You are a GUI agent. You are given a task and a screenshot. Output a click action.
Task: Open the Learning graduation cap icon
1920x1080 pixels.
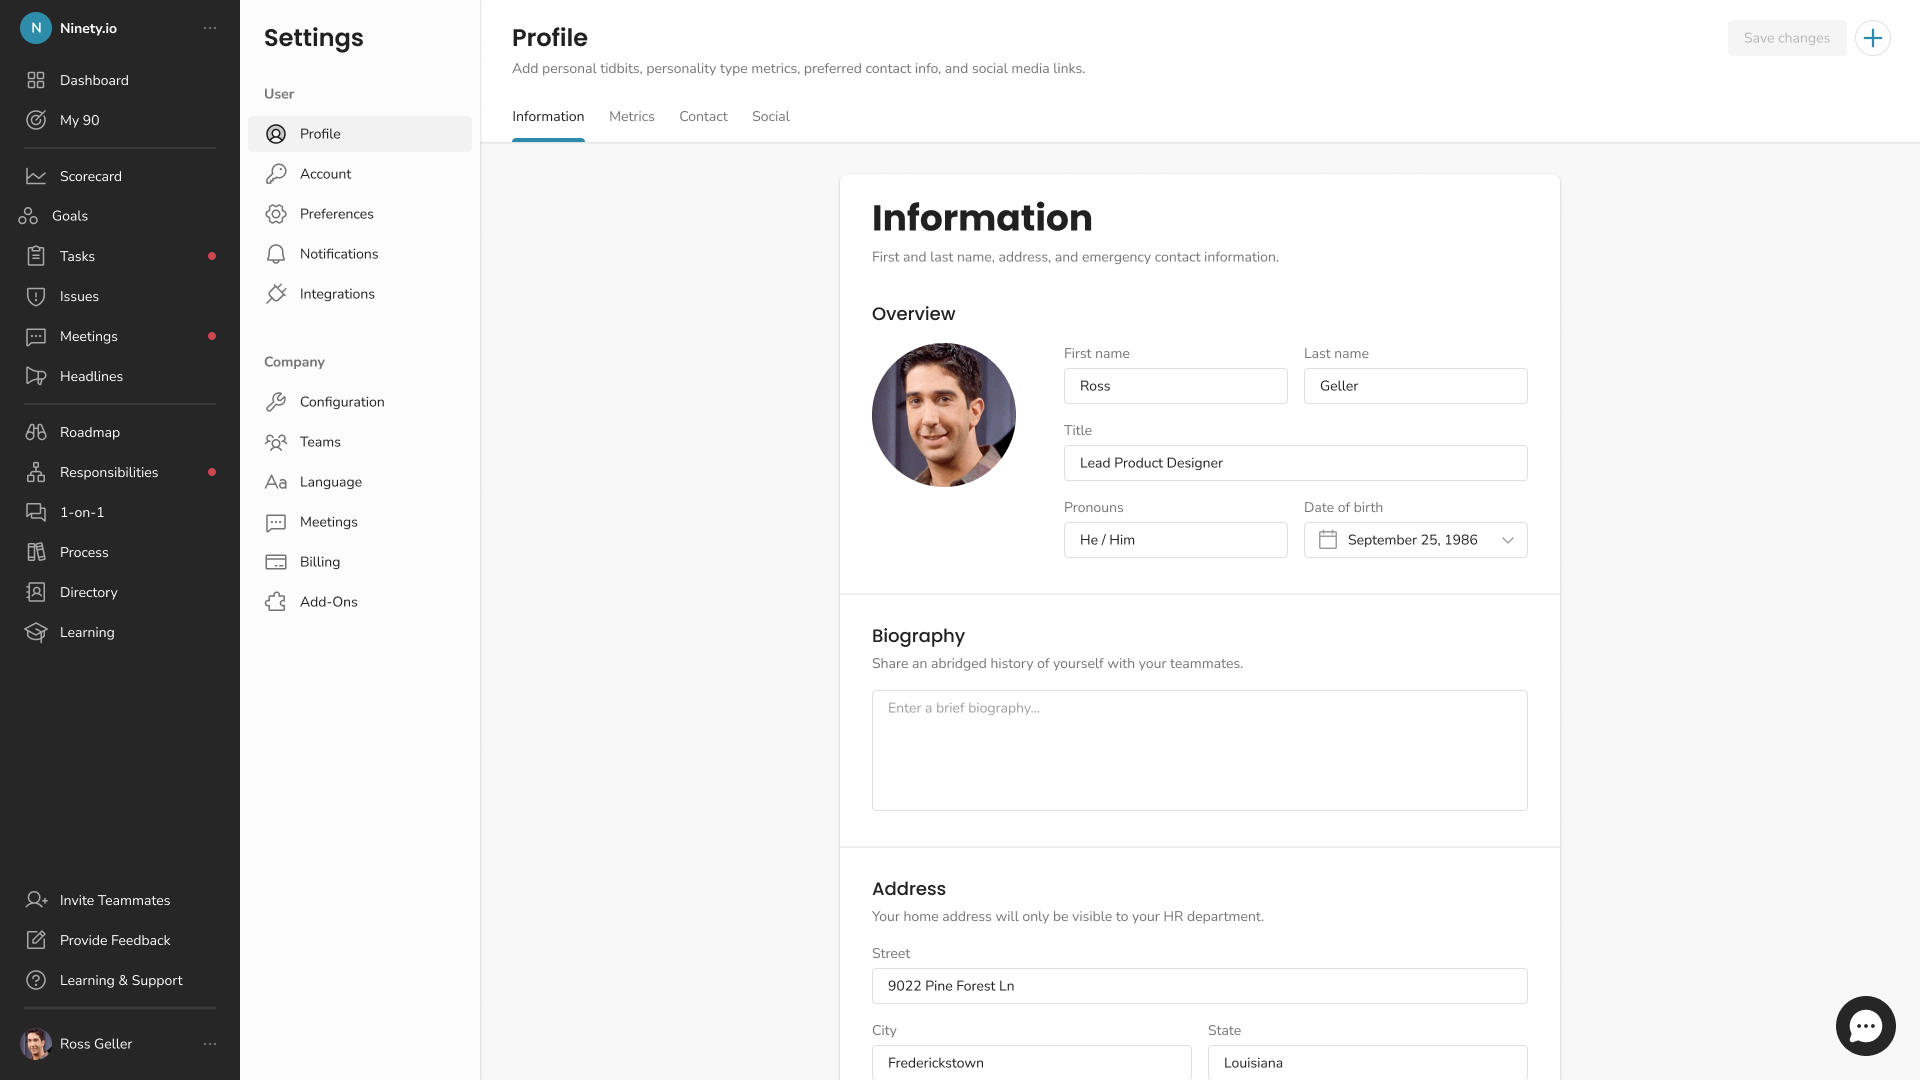click(36, 632)
